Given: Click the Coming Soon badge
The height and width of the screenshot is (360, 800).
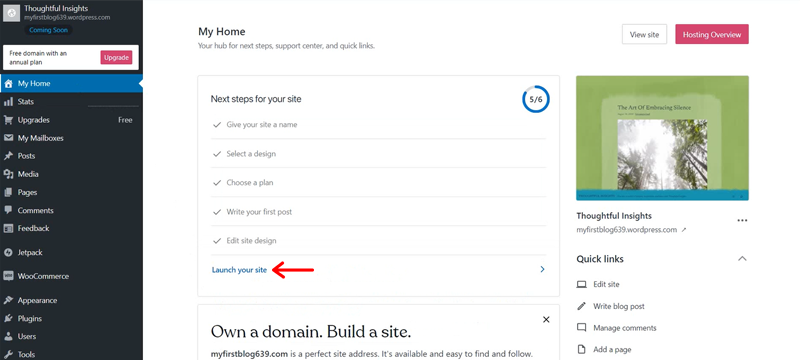Looking at the screenshot, I should 48,30.
